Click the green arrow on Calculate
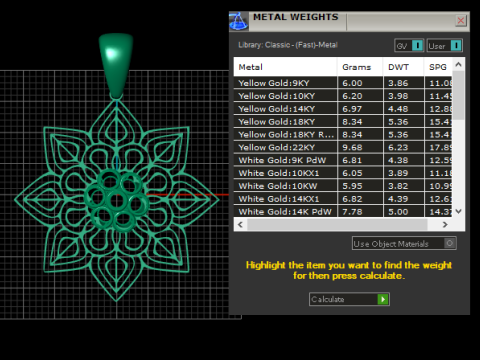 pos(383,299)
